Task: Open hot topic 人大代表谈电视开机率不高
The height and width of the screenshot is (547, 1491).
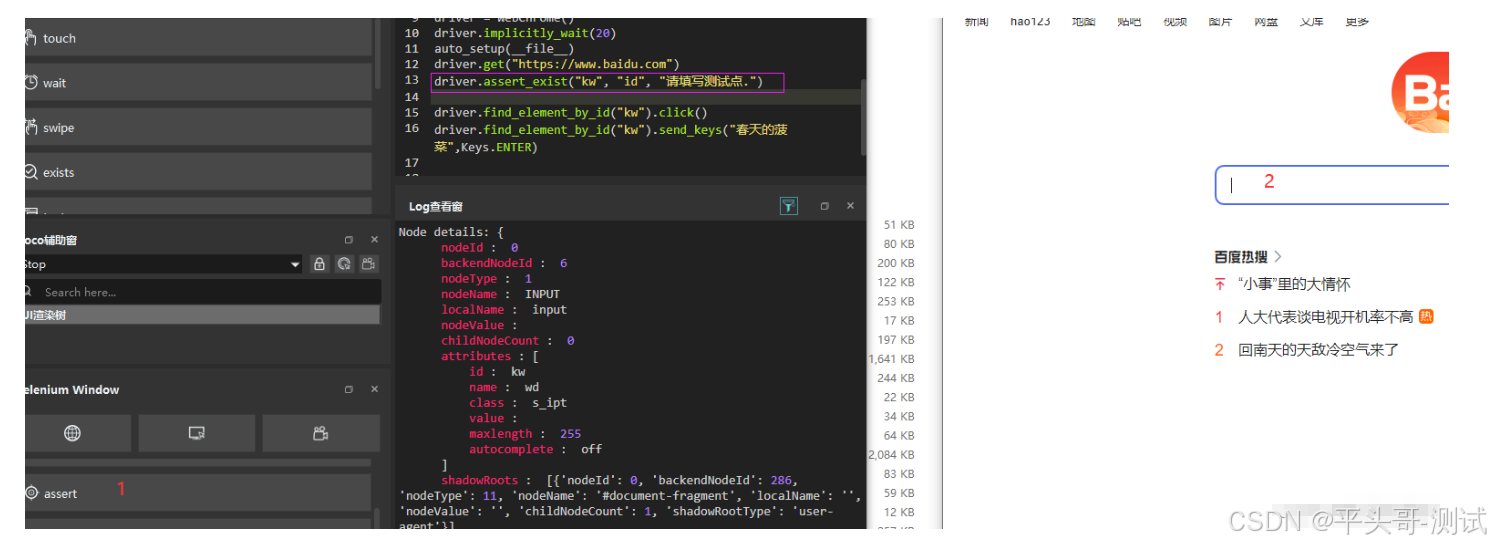Action: click(x=1325, y=317)
